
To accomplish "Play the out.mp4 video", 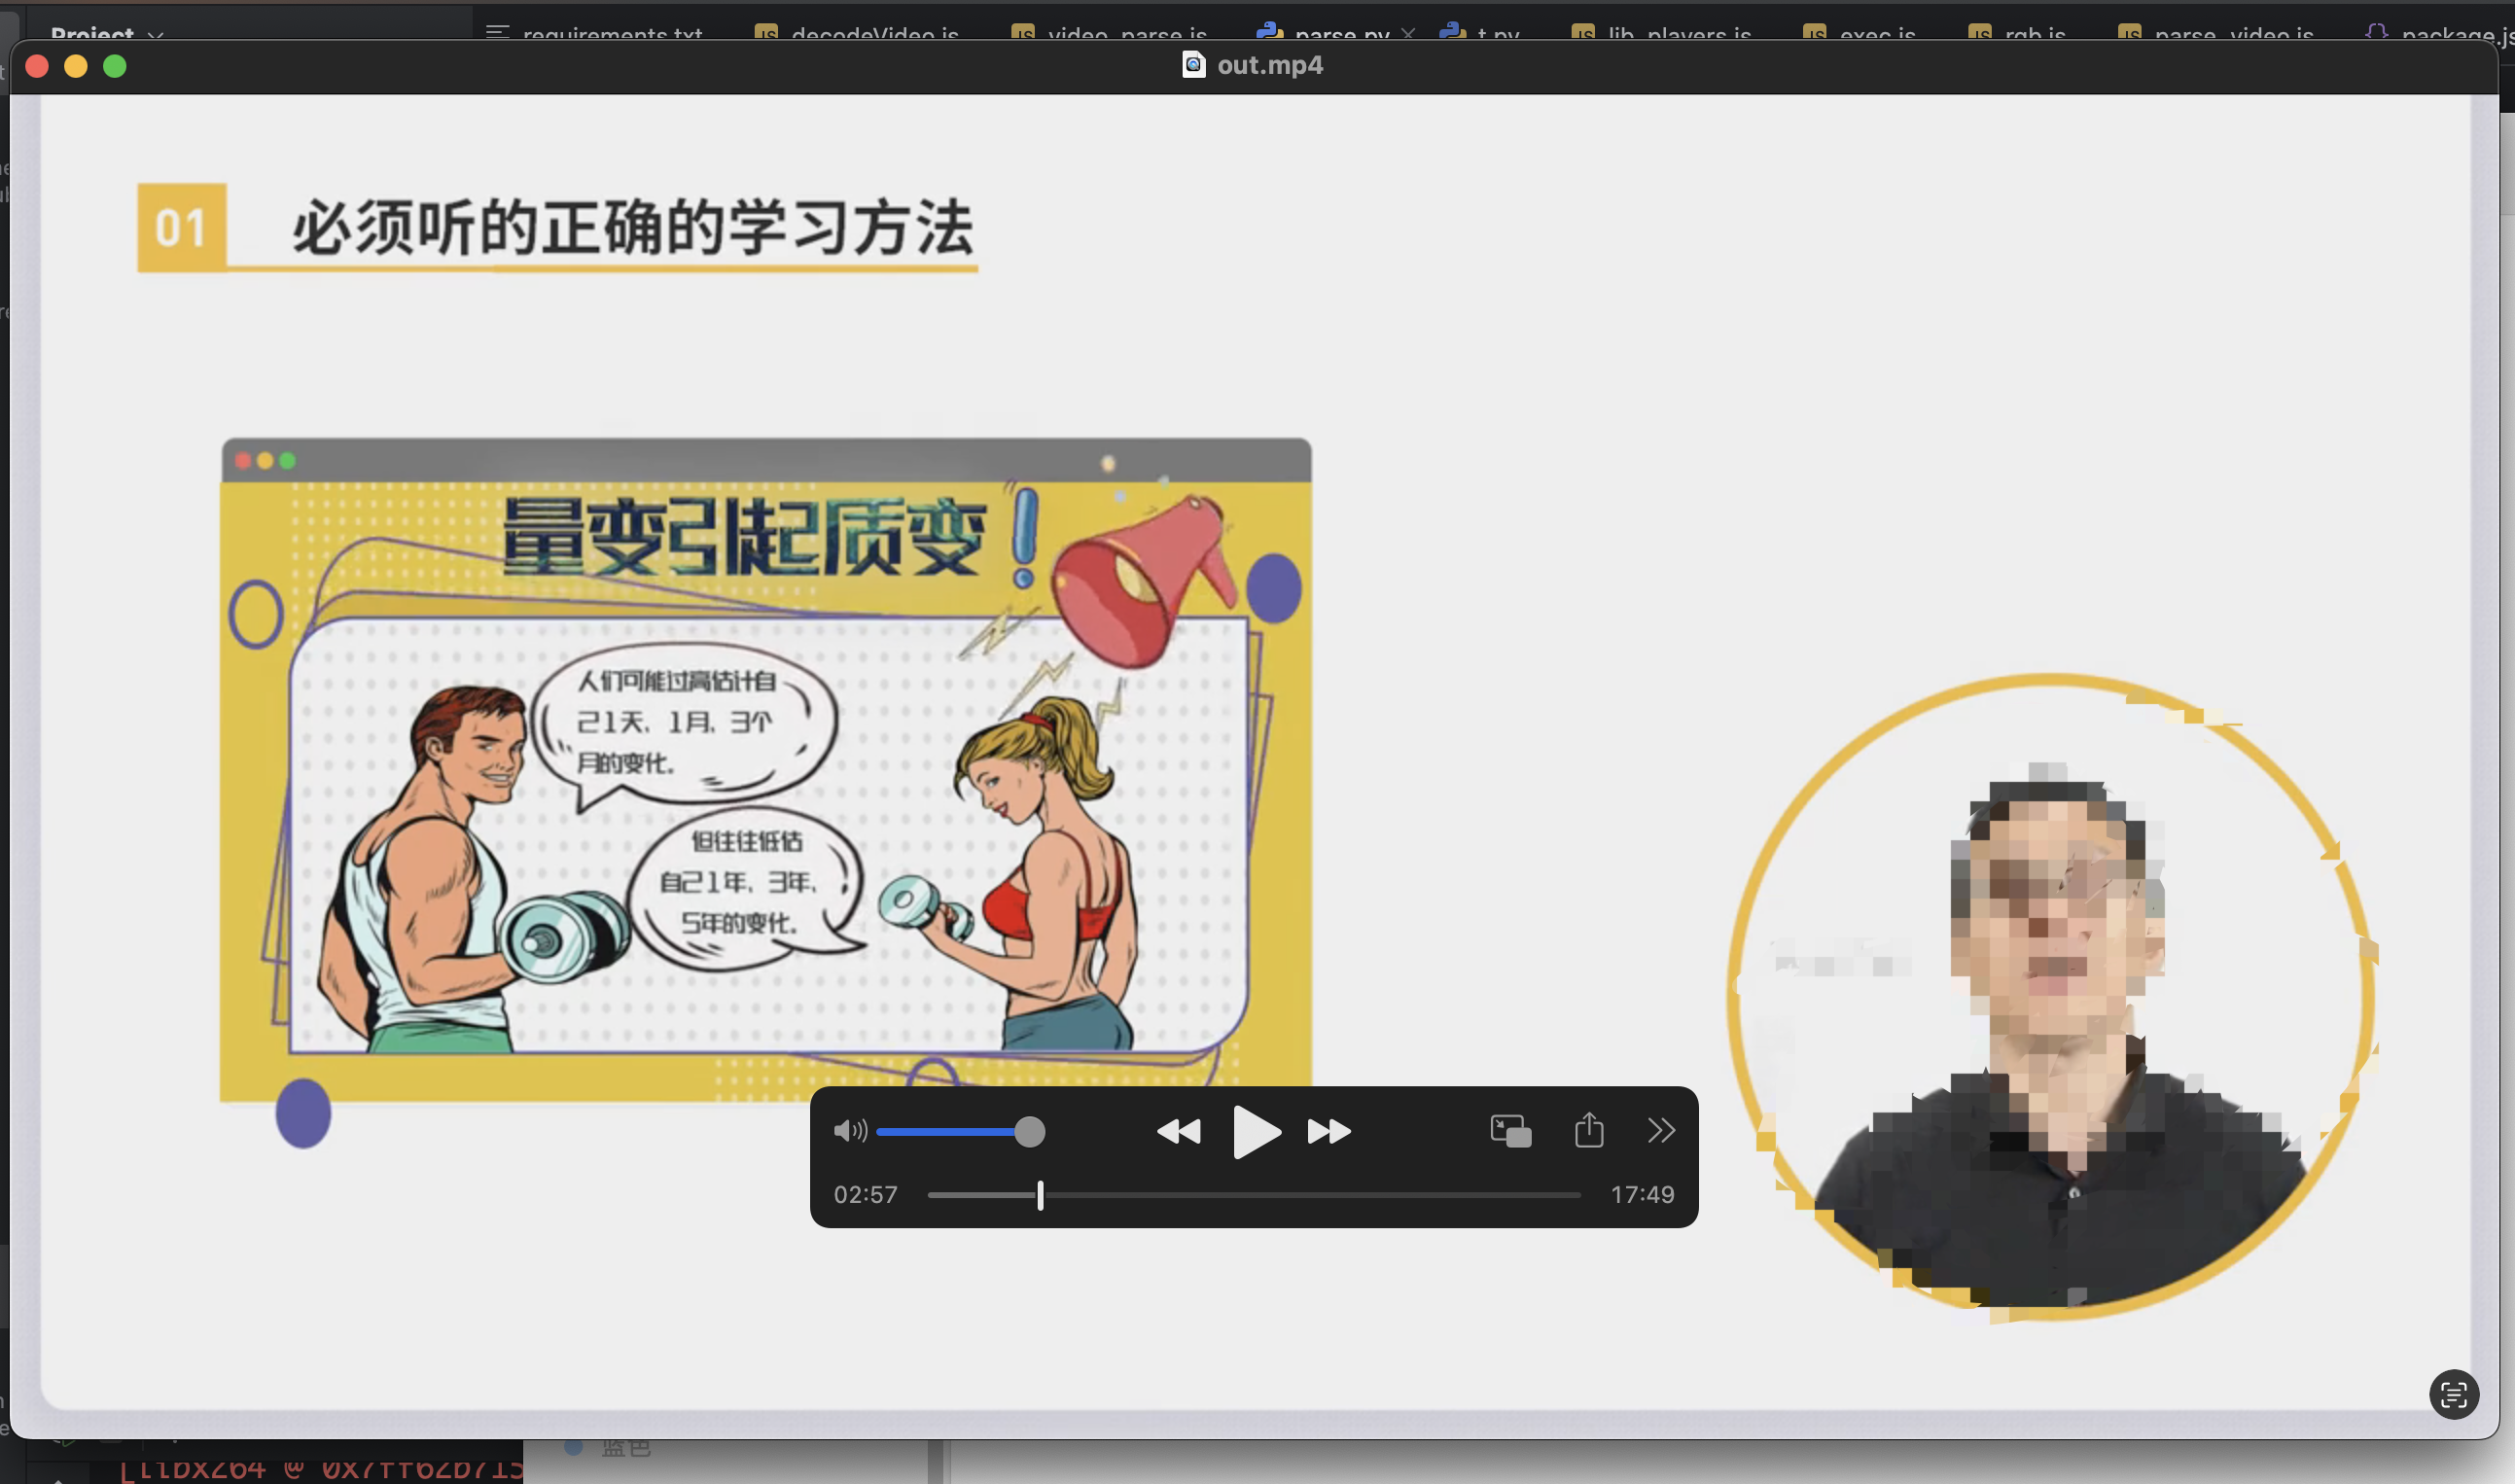I will [x=1255, y=1132].
